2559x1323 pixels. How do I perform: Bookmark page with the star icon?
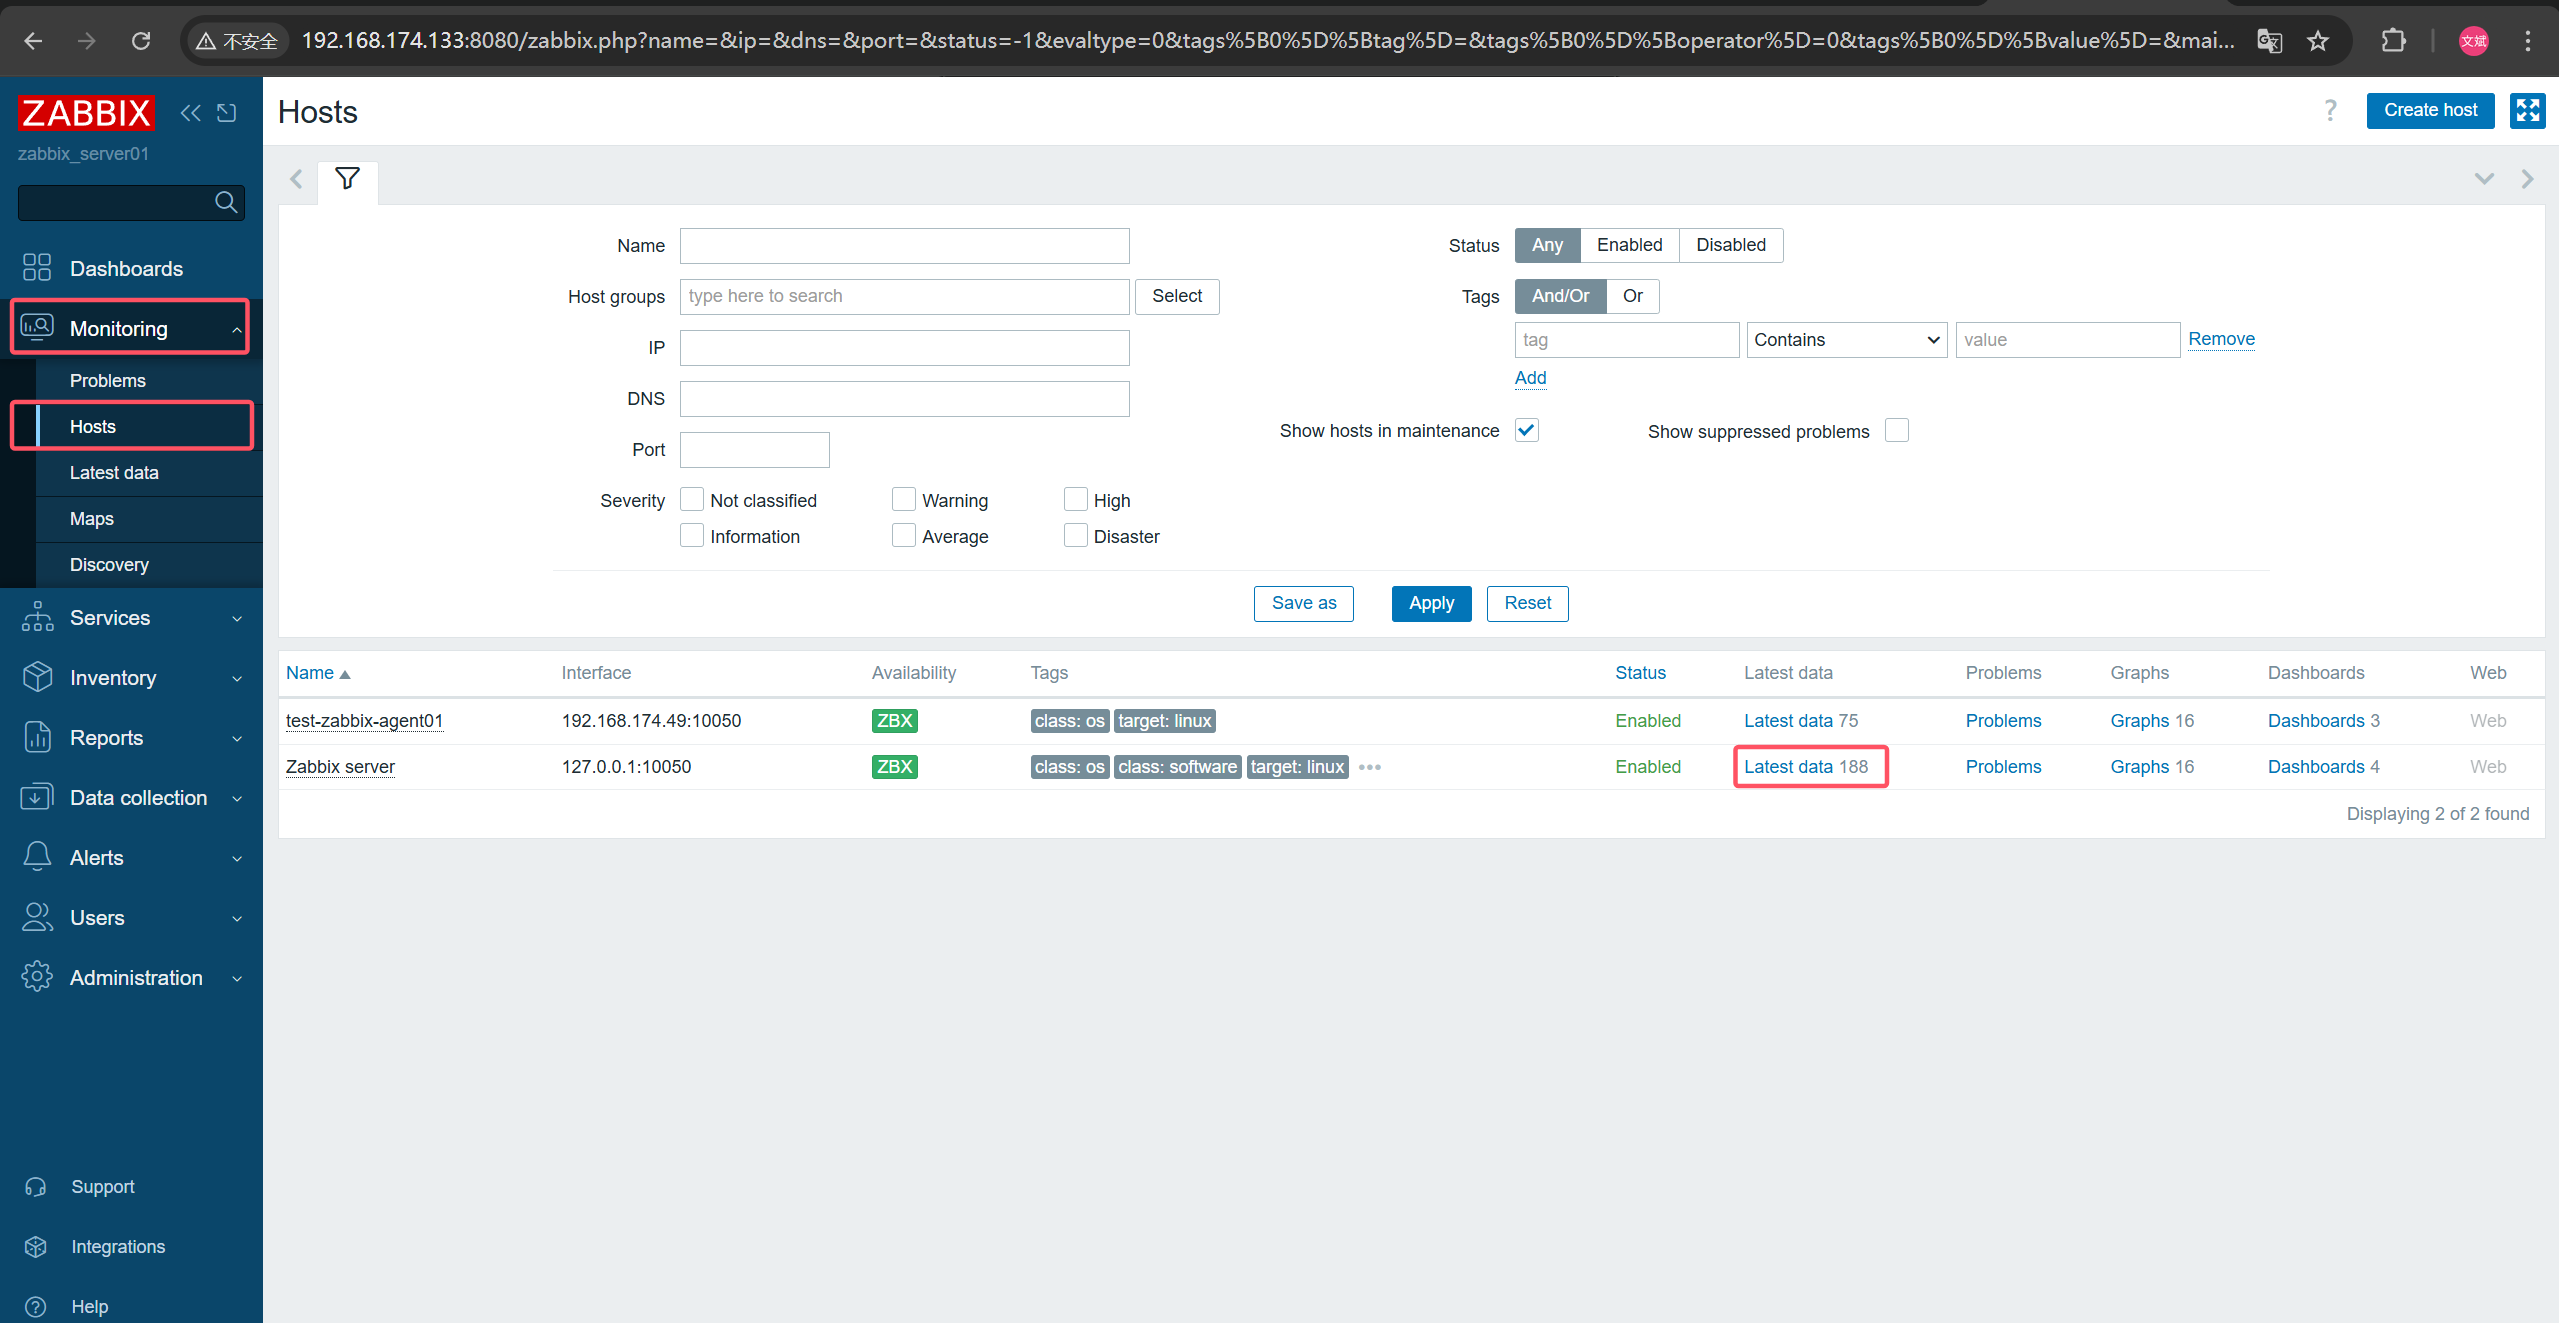2317,41
